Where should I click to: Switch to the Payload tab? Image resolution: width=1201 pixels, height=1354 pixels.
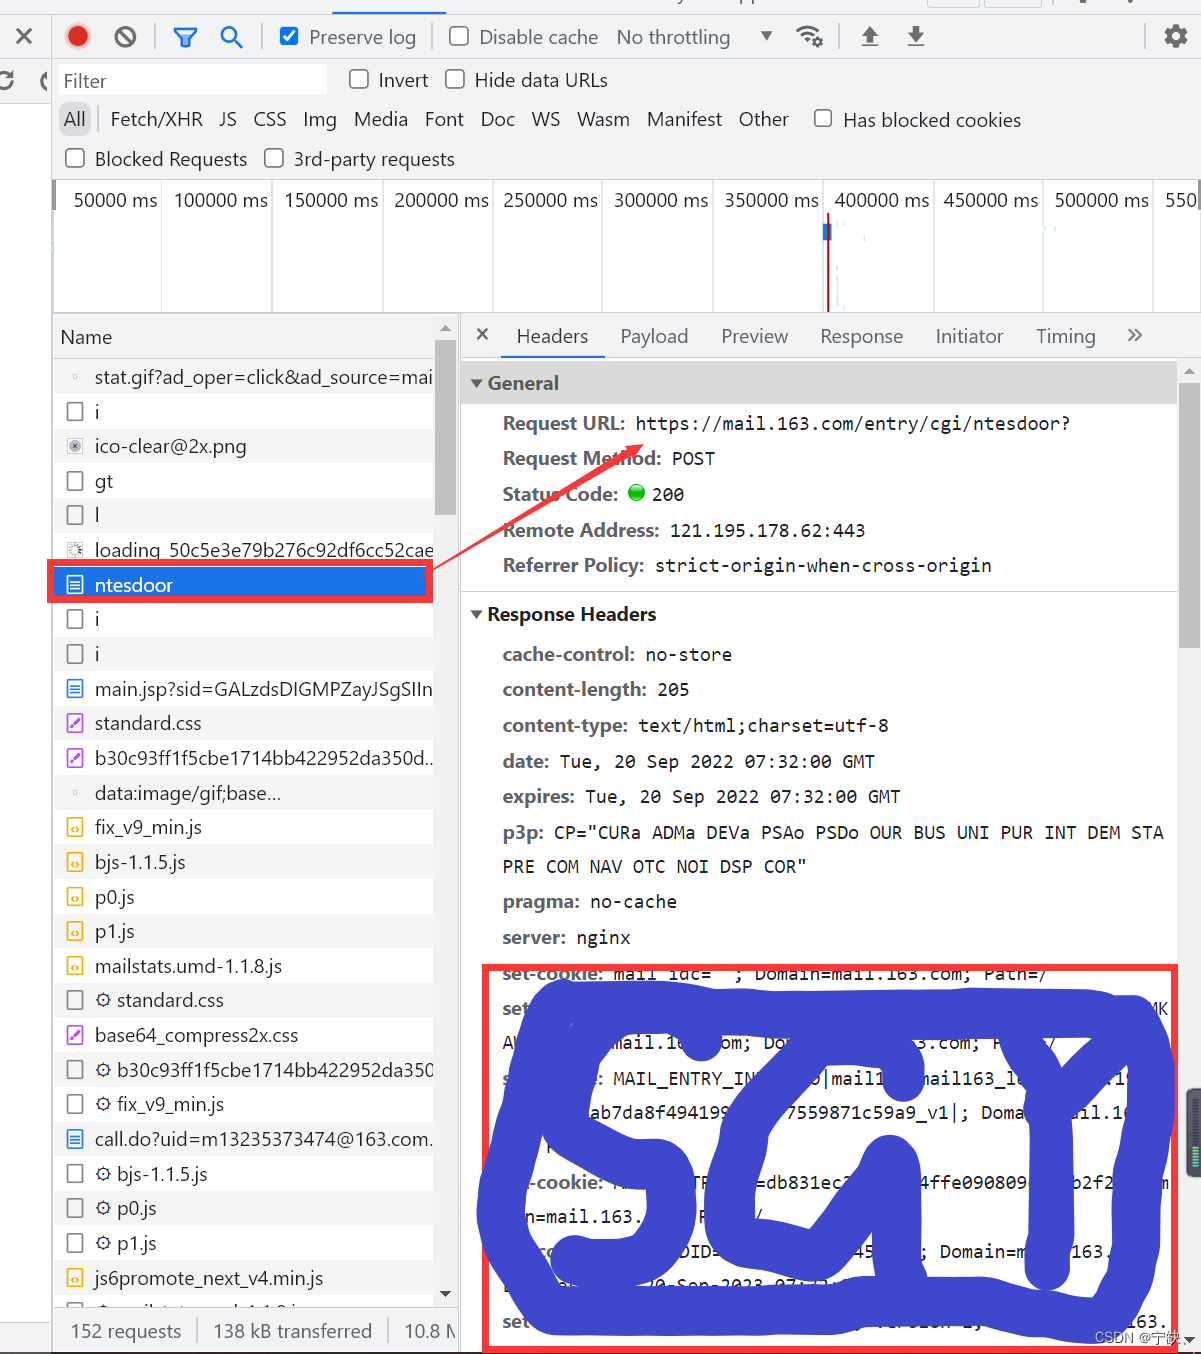pos(654,336)
